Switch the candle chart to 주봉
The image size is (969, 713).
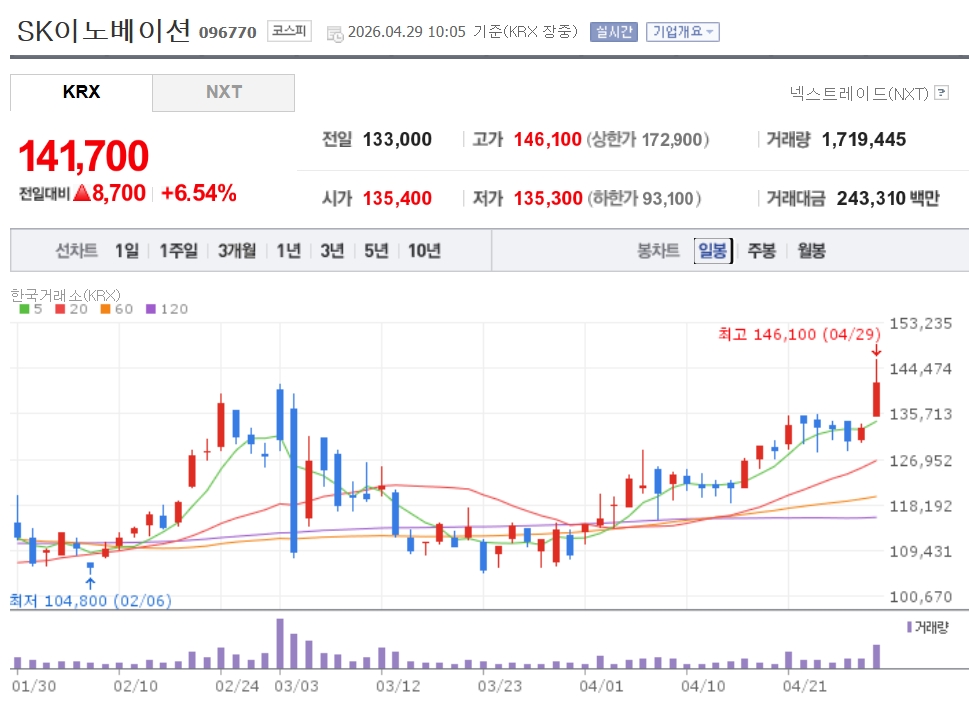click(x=761, y=250)
